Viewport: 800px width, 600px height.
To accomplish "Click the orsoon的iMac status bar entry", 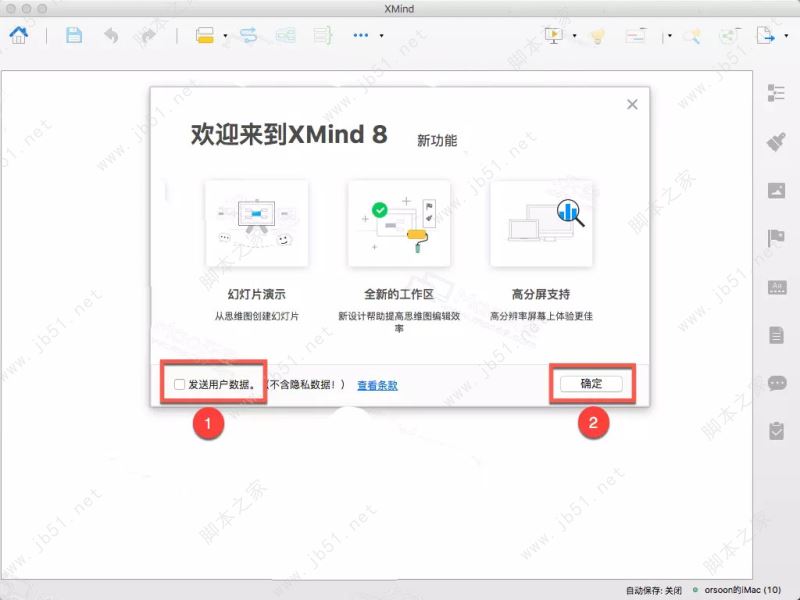I will pyautogui.click(x=743, y=590).
